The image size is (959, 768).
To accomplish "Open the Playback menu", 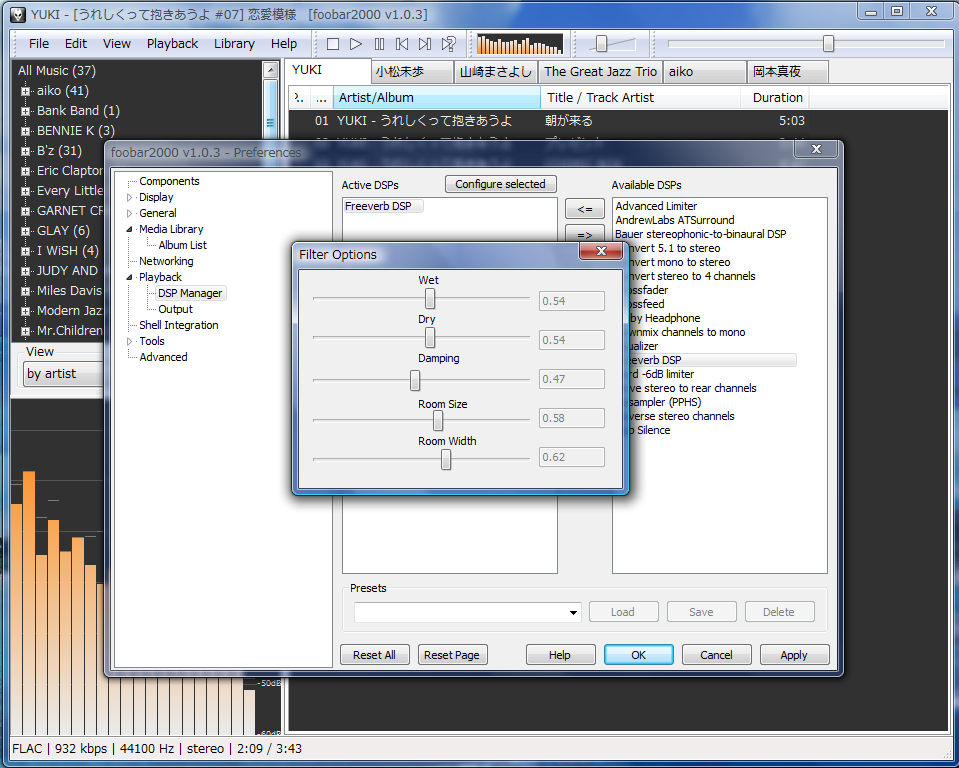I will (x=172, y=44).
